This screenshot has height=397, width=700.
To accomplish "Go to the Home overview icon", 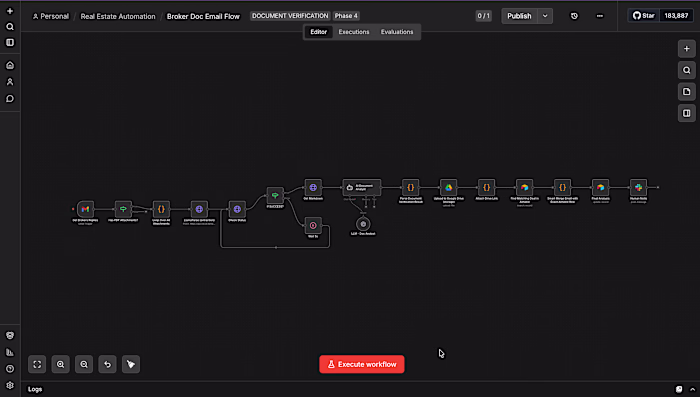I will click(x=10, y=65).
